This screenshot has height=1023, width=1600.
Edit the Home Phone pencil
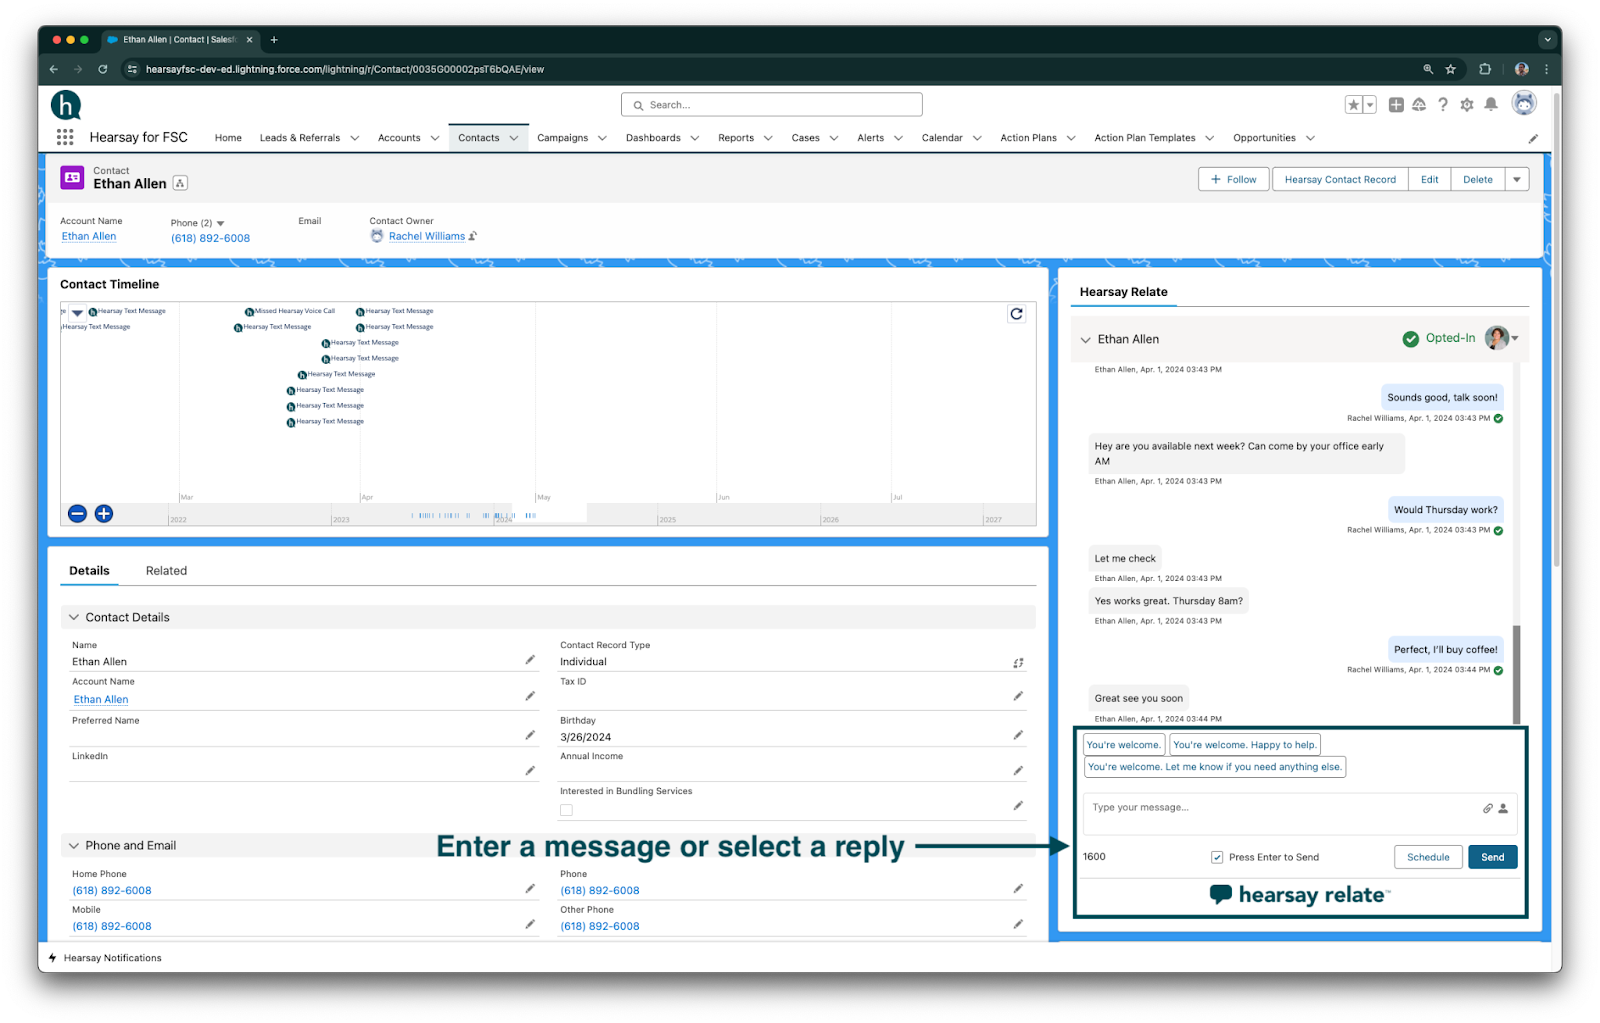[530, 888]
